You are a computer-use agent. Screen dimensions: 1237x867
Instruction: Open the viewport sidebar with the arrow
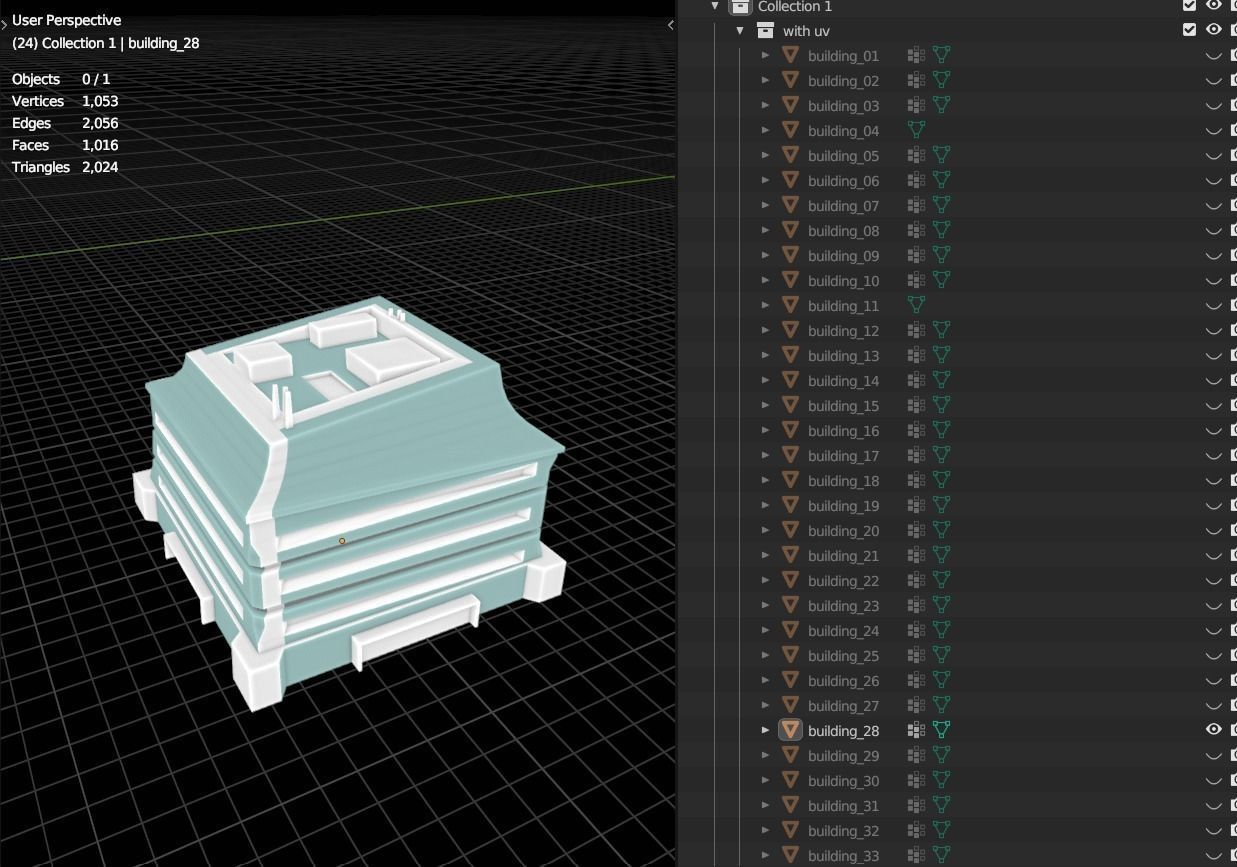click(x=670, y=25)
